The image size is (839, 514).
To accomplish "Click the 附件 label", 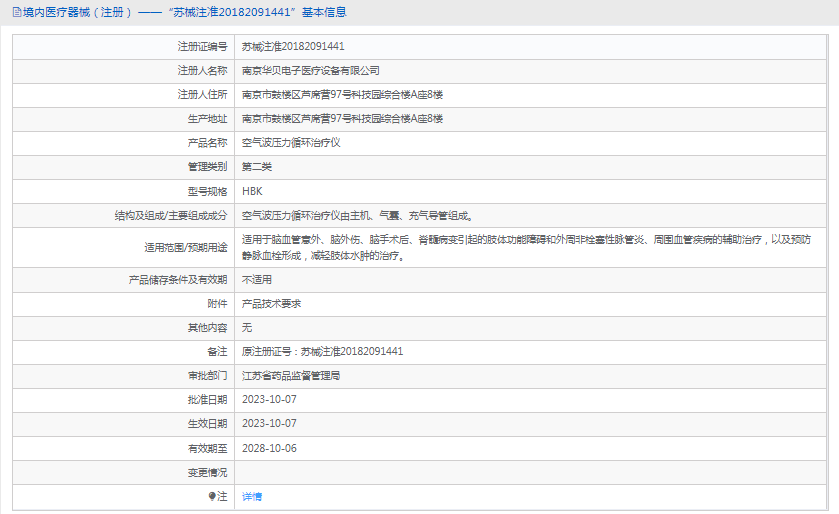I will click(x=217, y=304).
